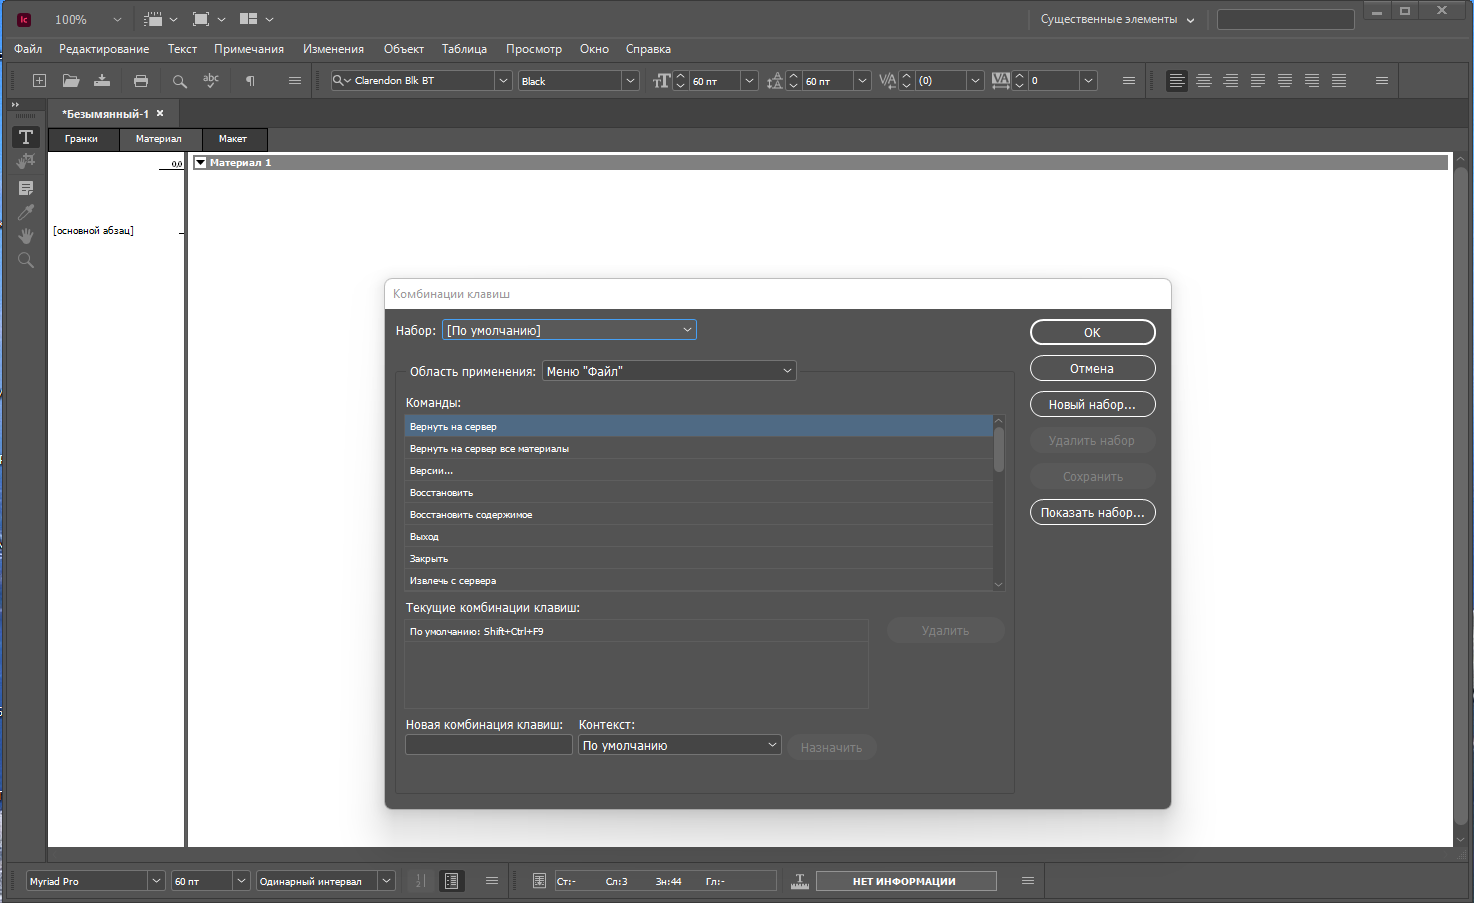Click the spell check abc icon
1474x903 pixels.
(211, 81)
